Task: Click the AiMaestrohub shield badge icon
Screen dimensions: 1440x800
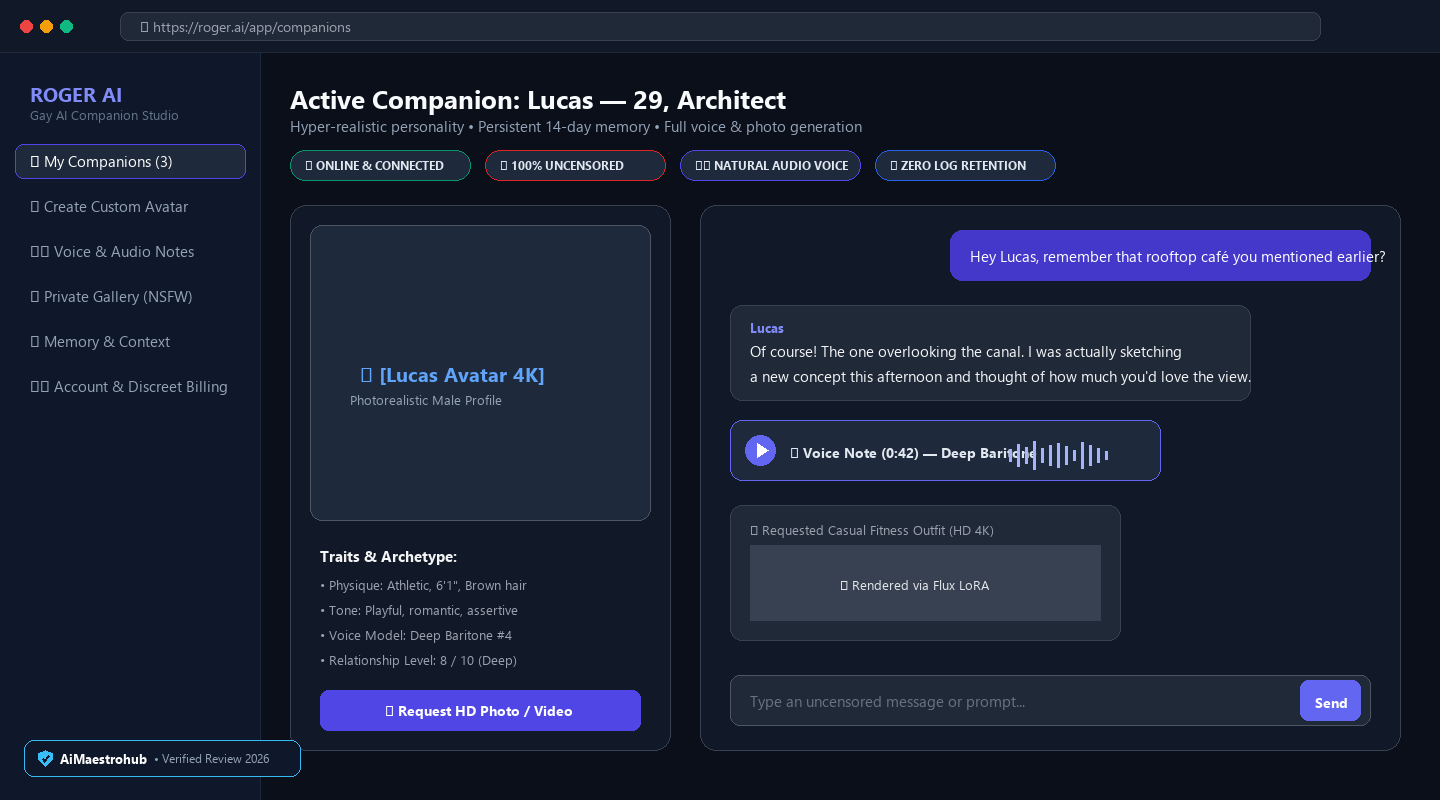Action: pyautogui.click(x=45, y=759)
